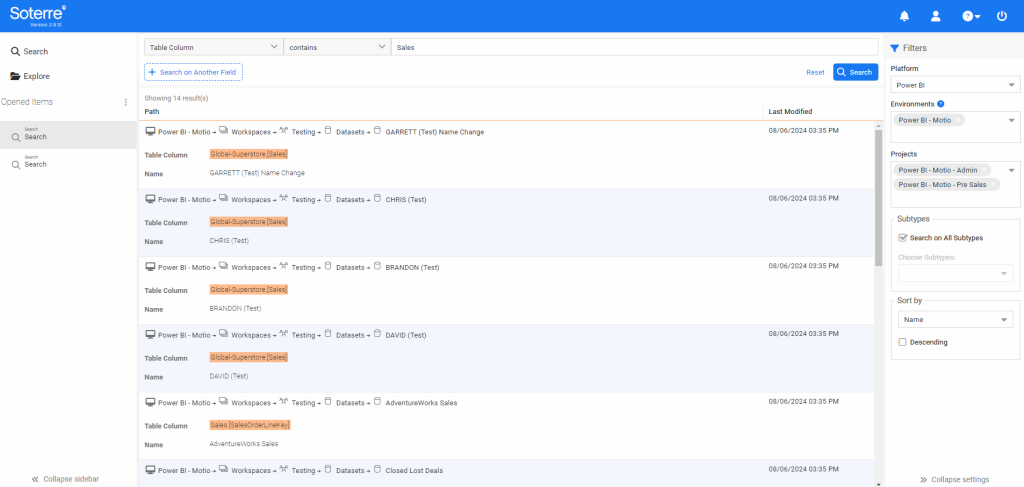Open the contains operator dropdown

click(x=337, y=47)
